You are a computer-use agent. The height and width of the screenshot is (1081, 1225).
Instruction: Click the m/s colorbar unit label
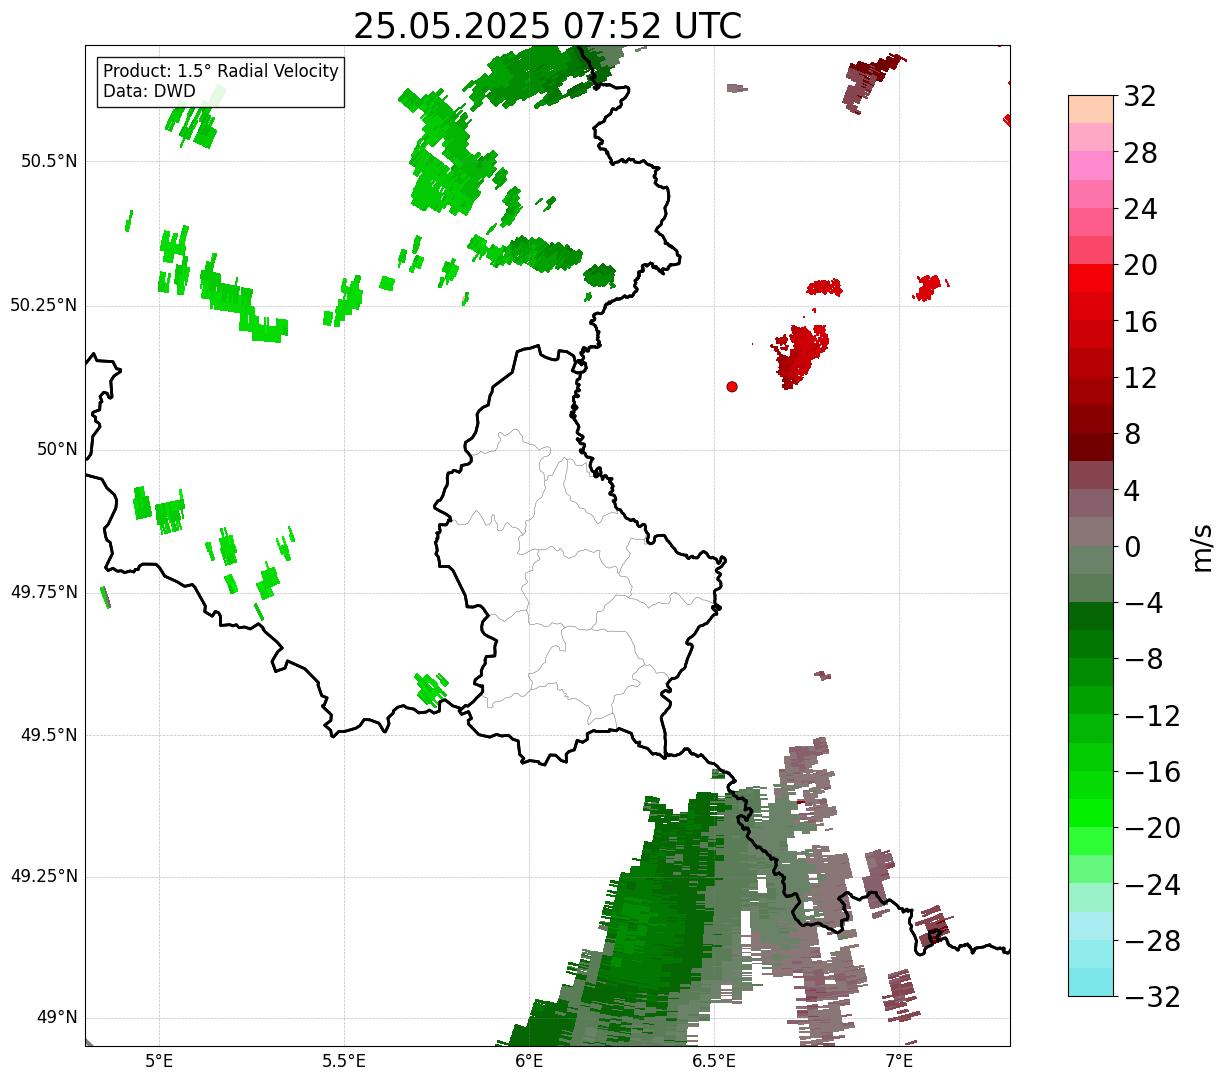coord(1203,547)
